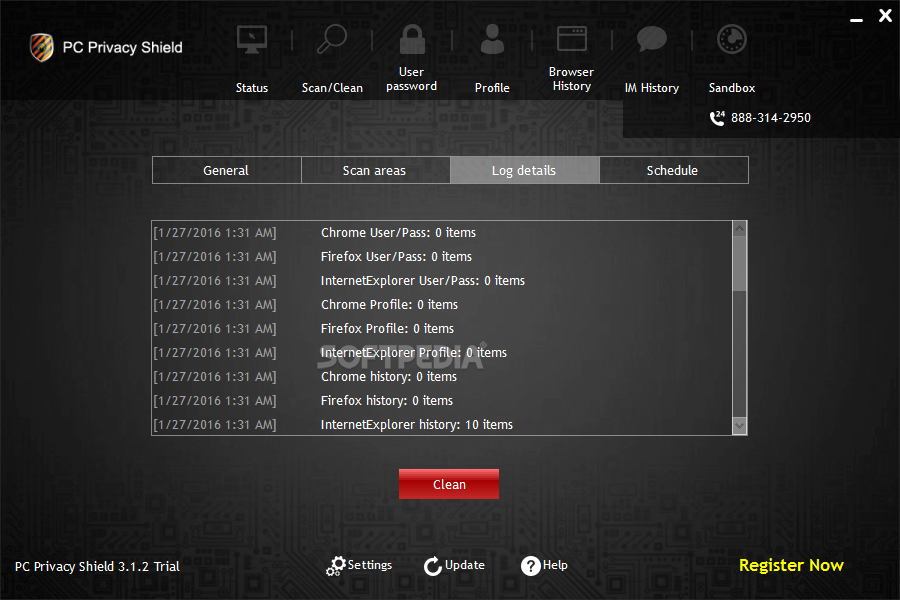
Task: Click the log scrollbar up arrow
Action: tap(739, 229)
